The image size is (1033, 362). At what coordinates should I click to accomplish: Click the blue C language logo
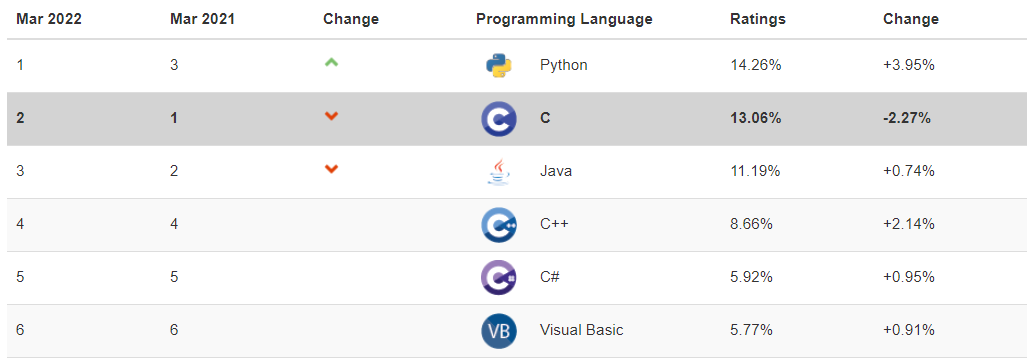499,119
